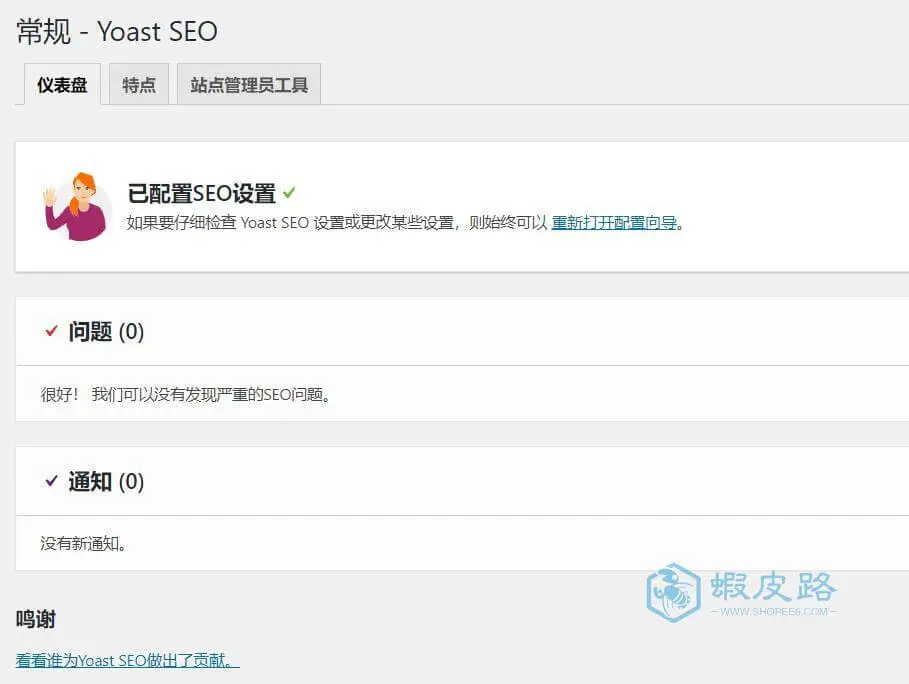909x684 pixels.
Task: Click the green checkmark beside 已配置SEO设置
Action: 289,192
